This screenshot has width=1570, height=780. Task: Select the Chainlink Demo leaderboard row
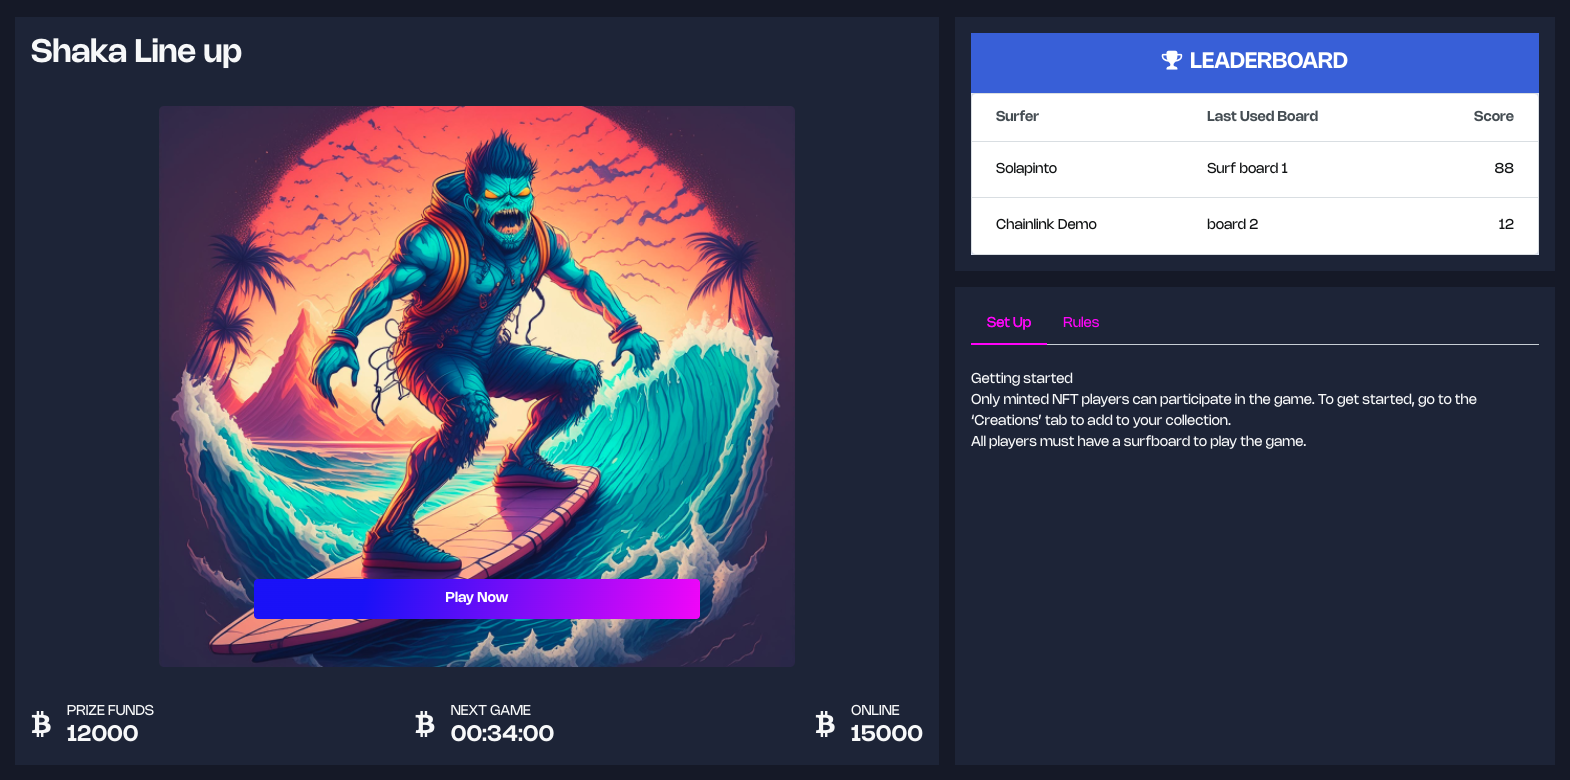tap(1255, 225)
